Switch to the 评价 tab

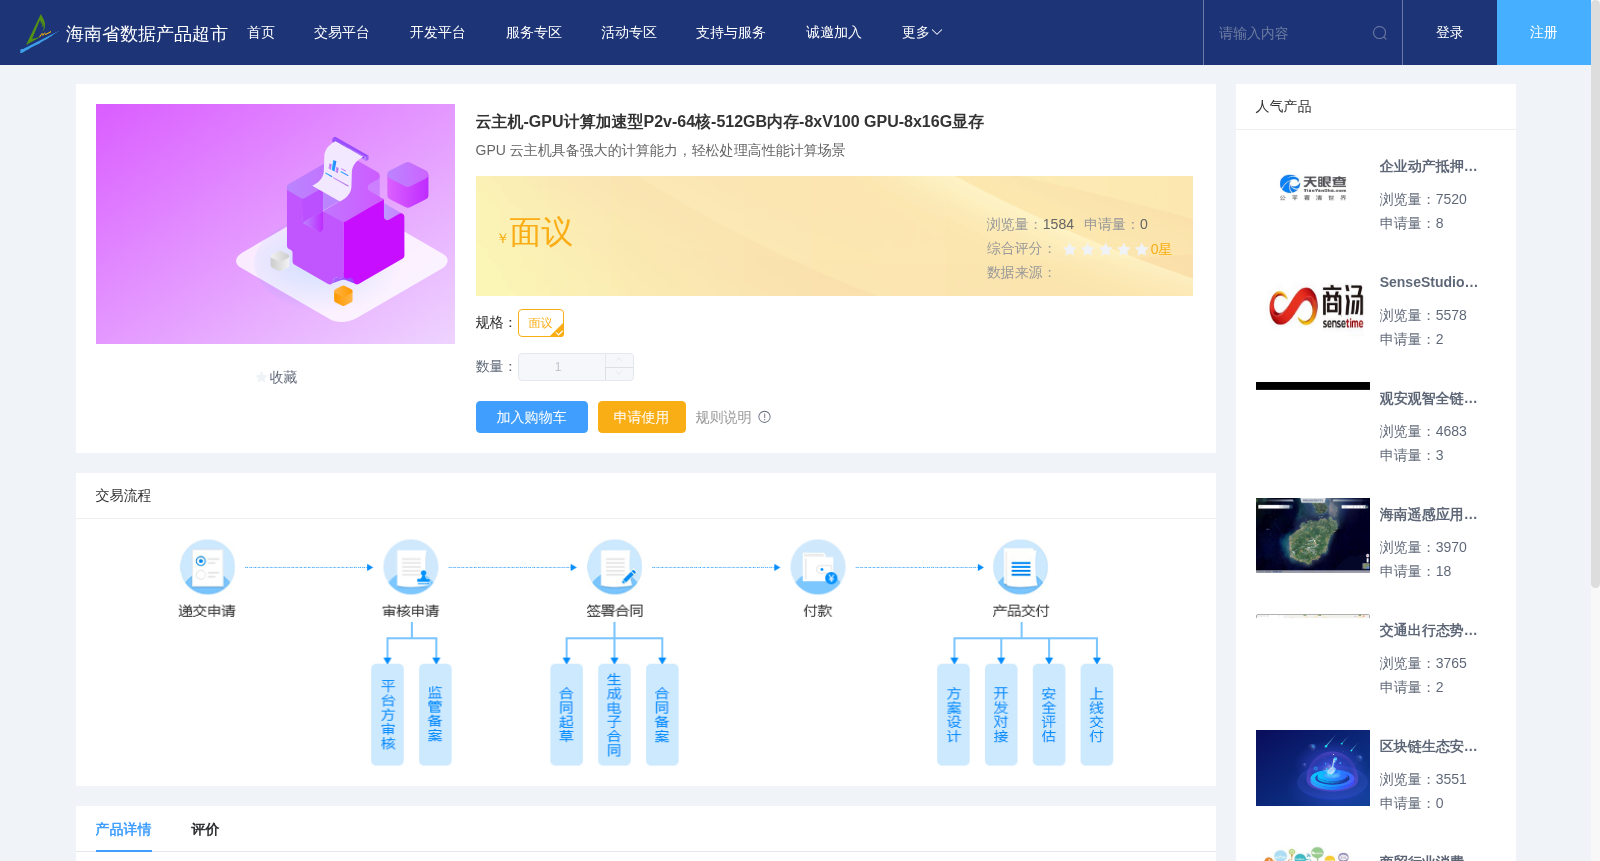[x=205, y=829]
